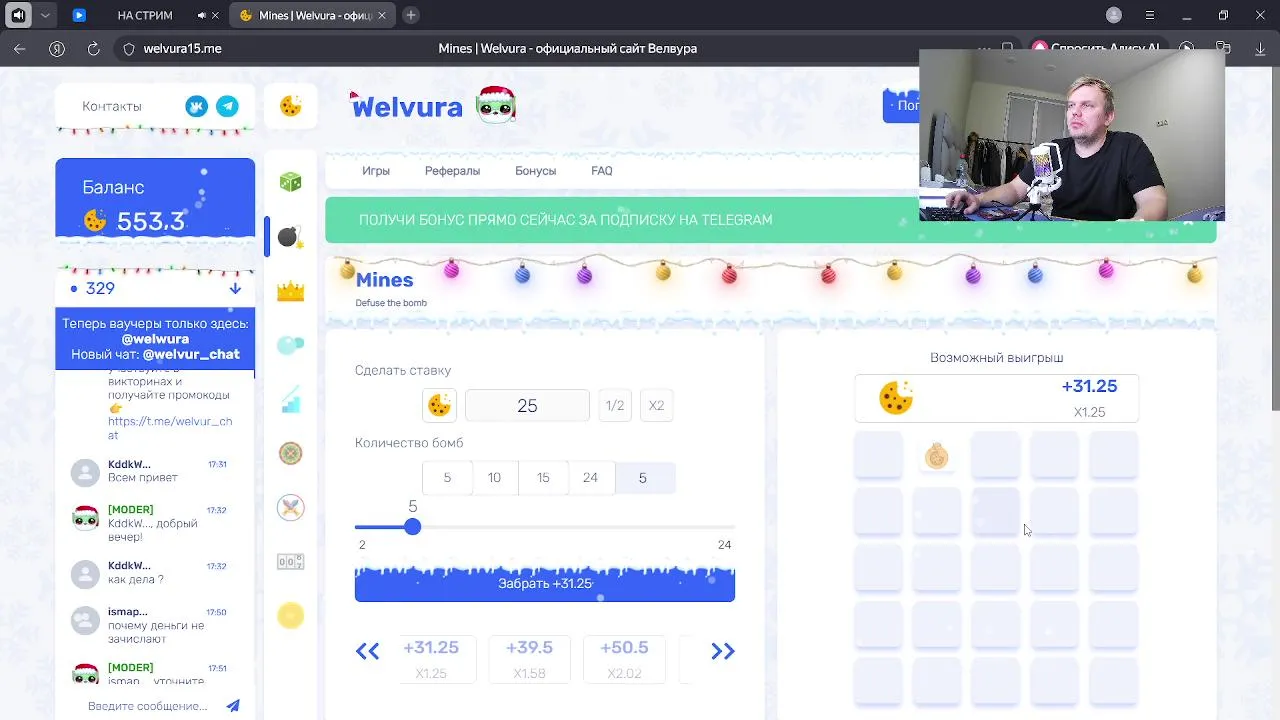This screenshot has width=1280, height=720.
Task: Send chat message with paper plane icon
Action: pyautogui.click(x=233, y=706)
